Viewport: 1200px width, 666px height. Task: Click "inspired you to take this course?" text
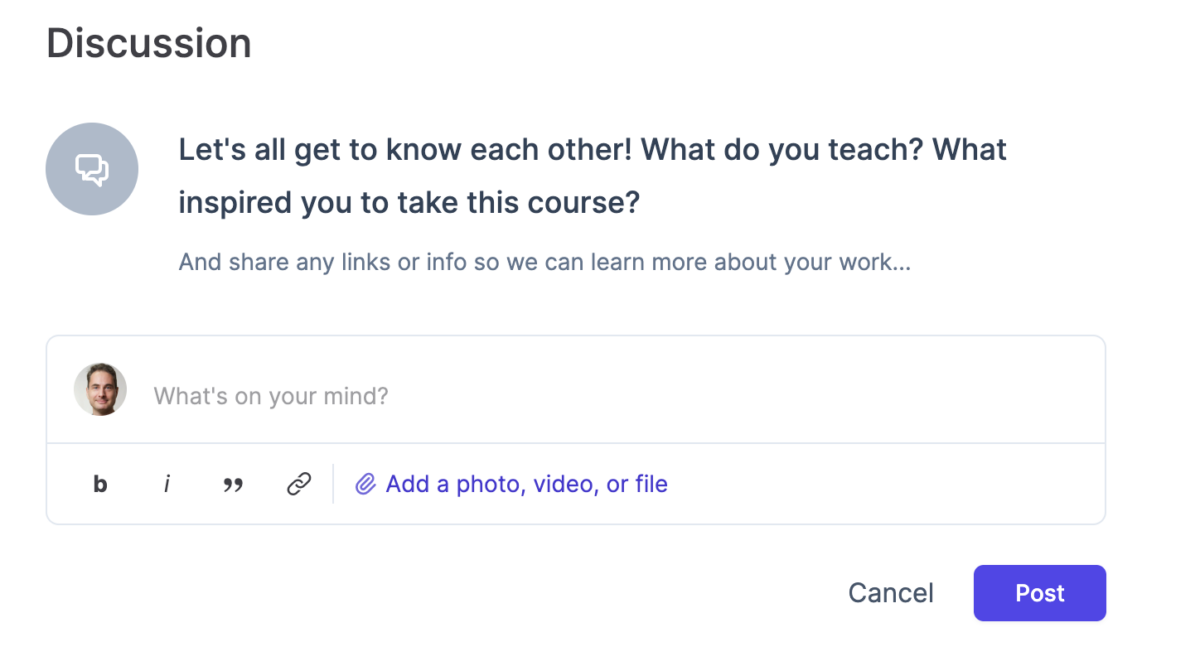408,203
